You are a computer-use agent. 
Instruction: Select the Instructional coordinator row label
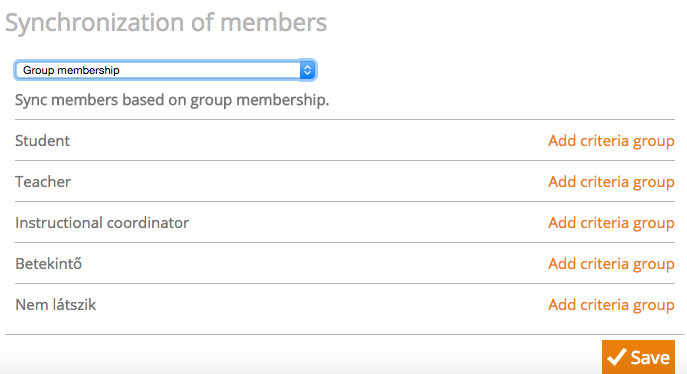click(102, 222)
